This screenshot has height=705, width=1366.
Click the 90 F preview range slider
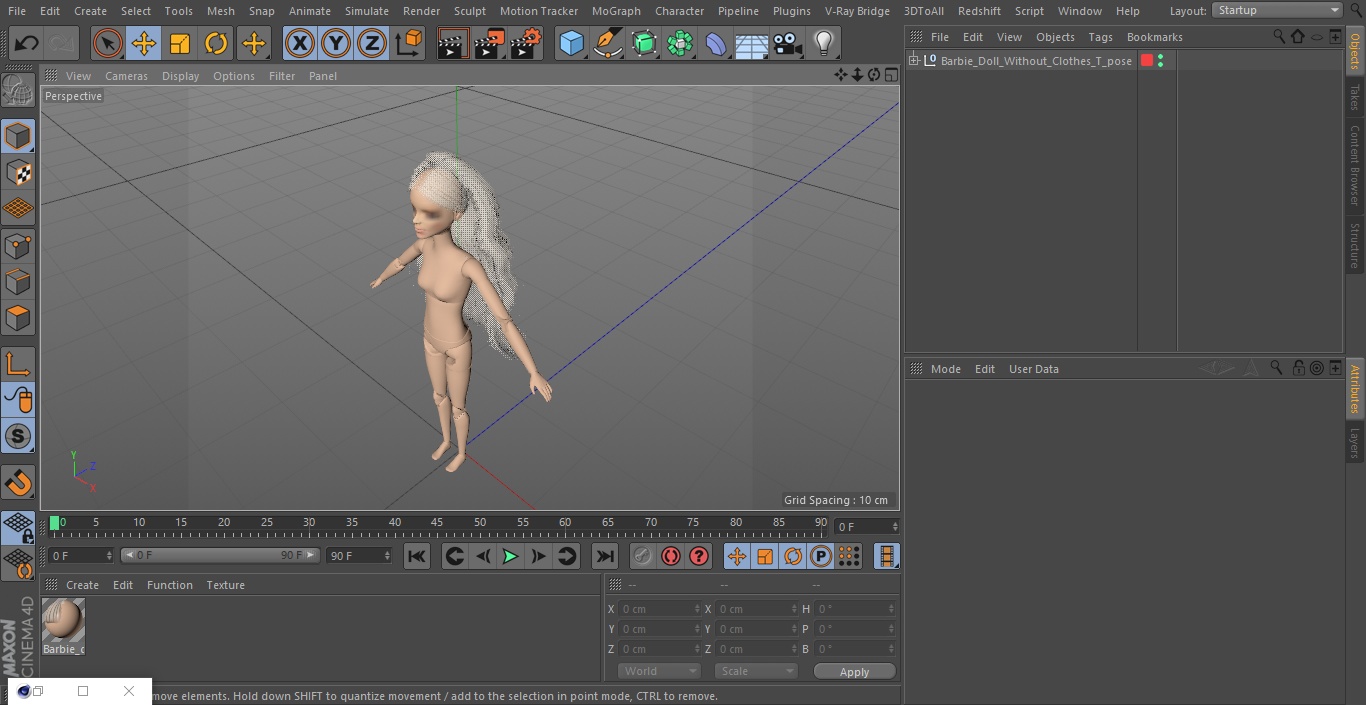coord(220,555)
